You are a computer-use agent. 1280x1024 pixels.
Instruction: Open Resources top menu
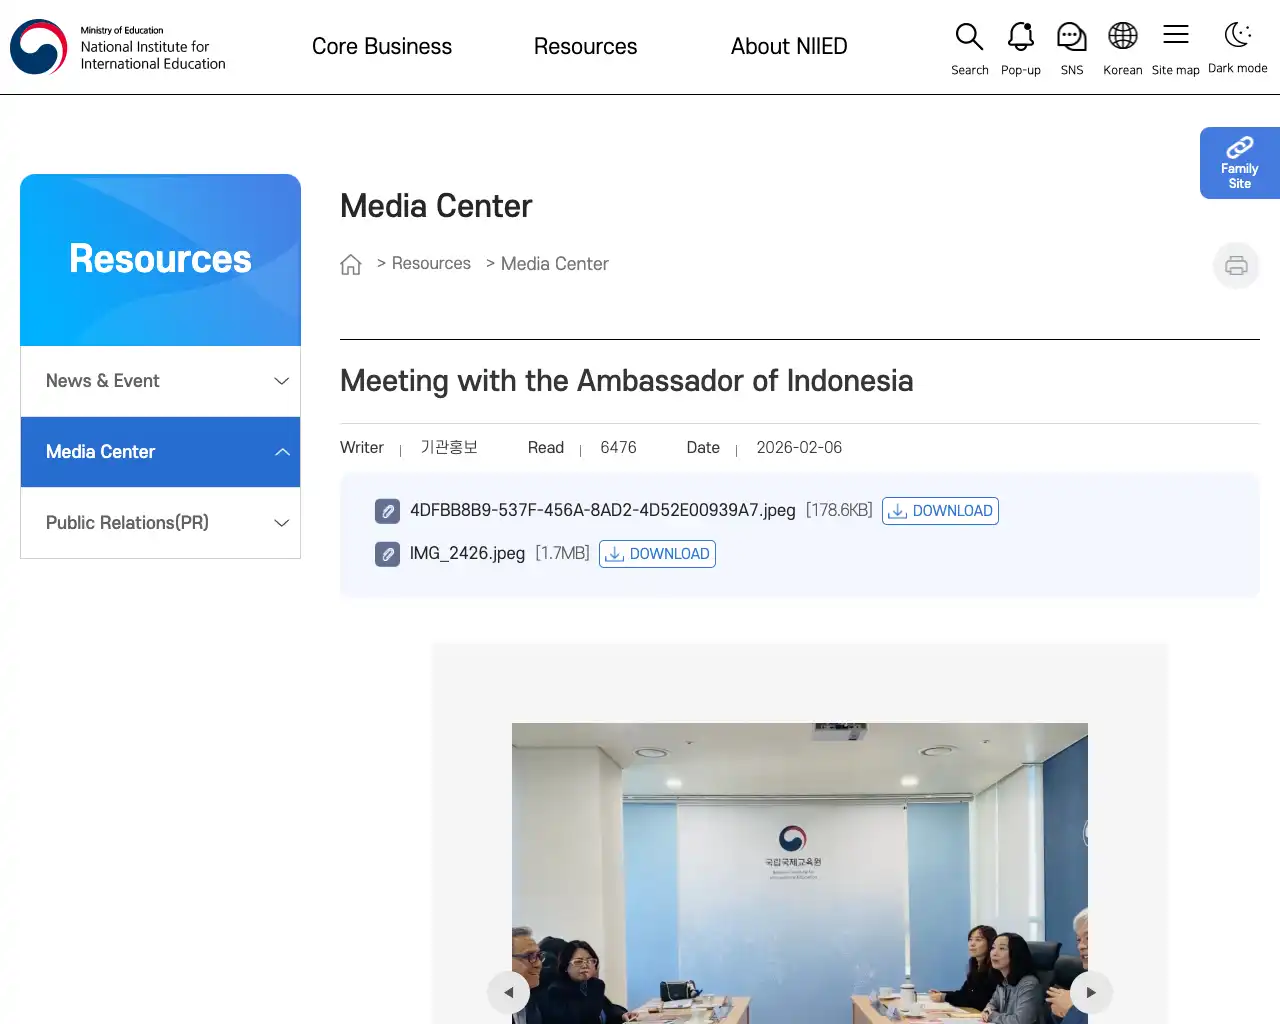click(x=585, y=47)
